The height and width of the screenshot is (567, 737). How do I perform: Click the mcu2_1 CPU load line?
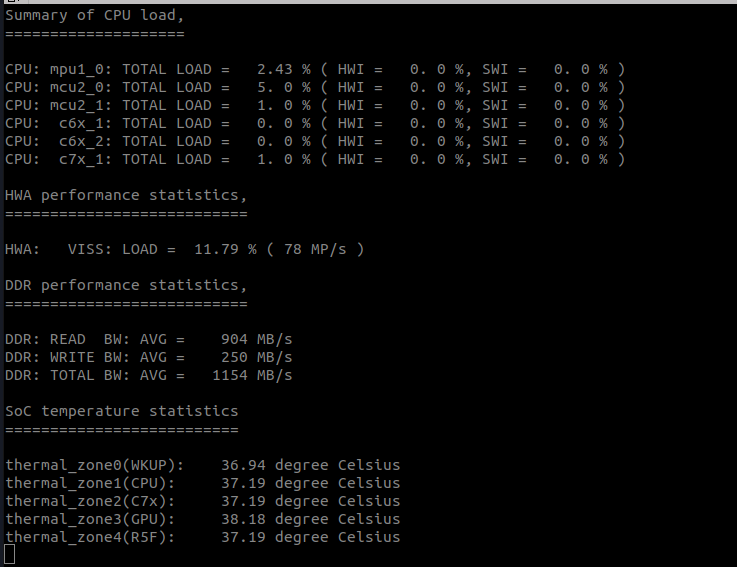pyautogui.click(x=315, y=105)
